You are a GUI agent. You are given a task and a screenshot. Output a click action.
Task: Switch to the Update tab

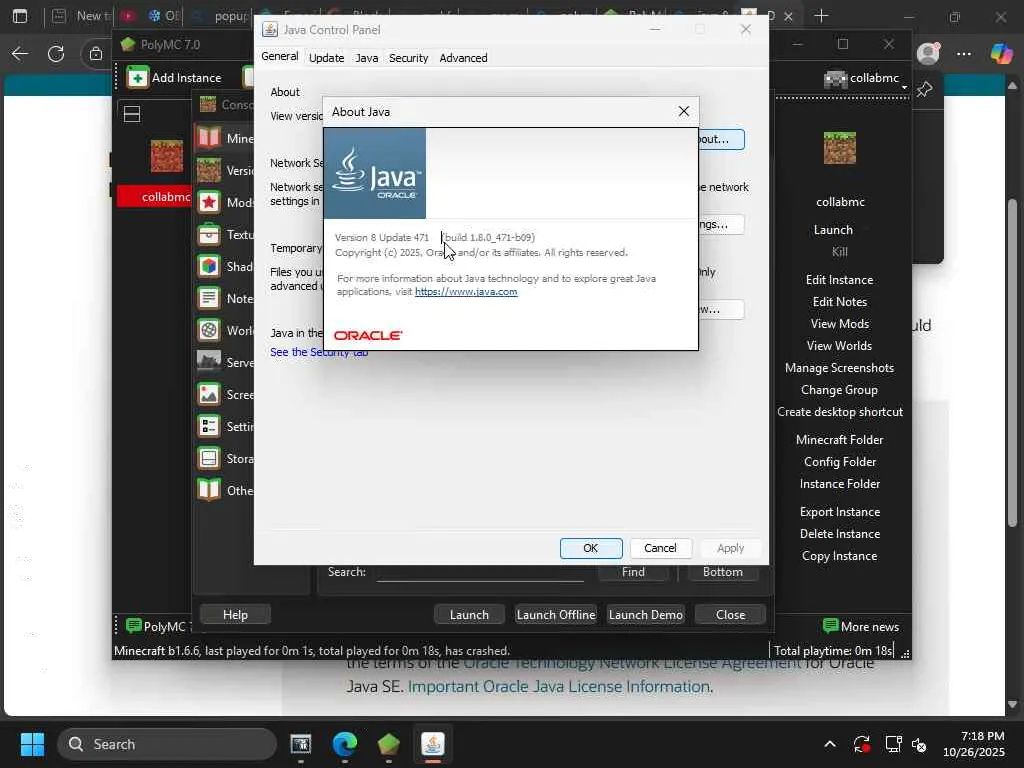[326, 57]
